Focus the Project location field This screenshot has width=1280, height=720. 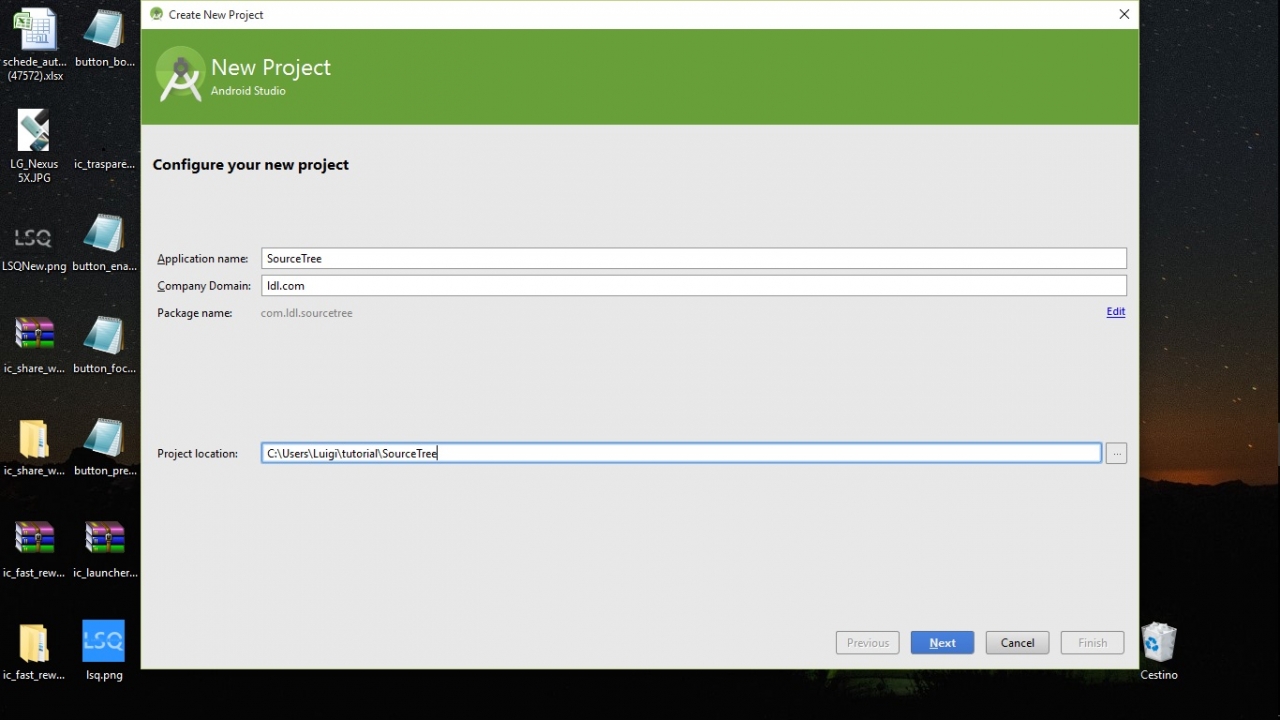pos(681,454)
